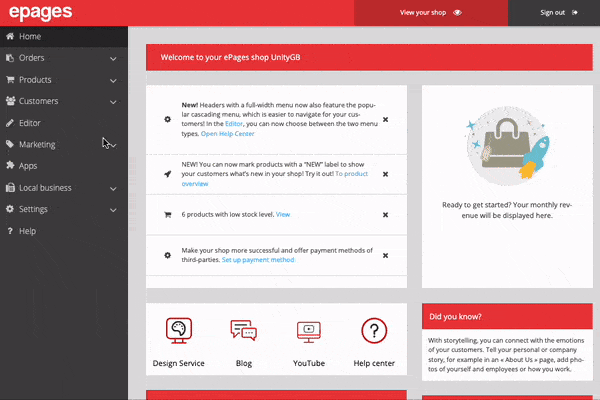The image size is (600, 400).
Task: Click the cart icon beside low stock notice
Action: [168, 214]
